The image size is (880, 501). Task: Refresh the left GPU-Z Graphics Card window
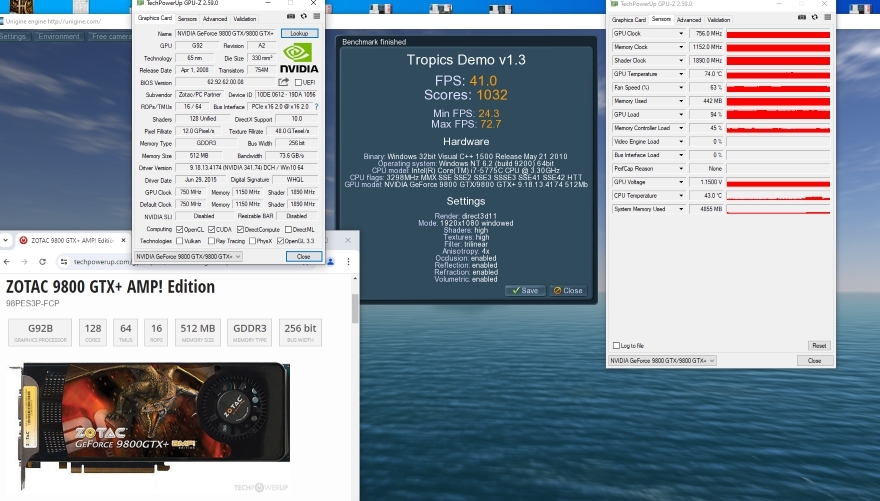[304, 17]
